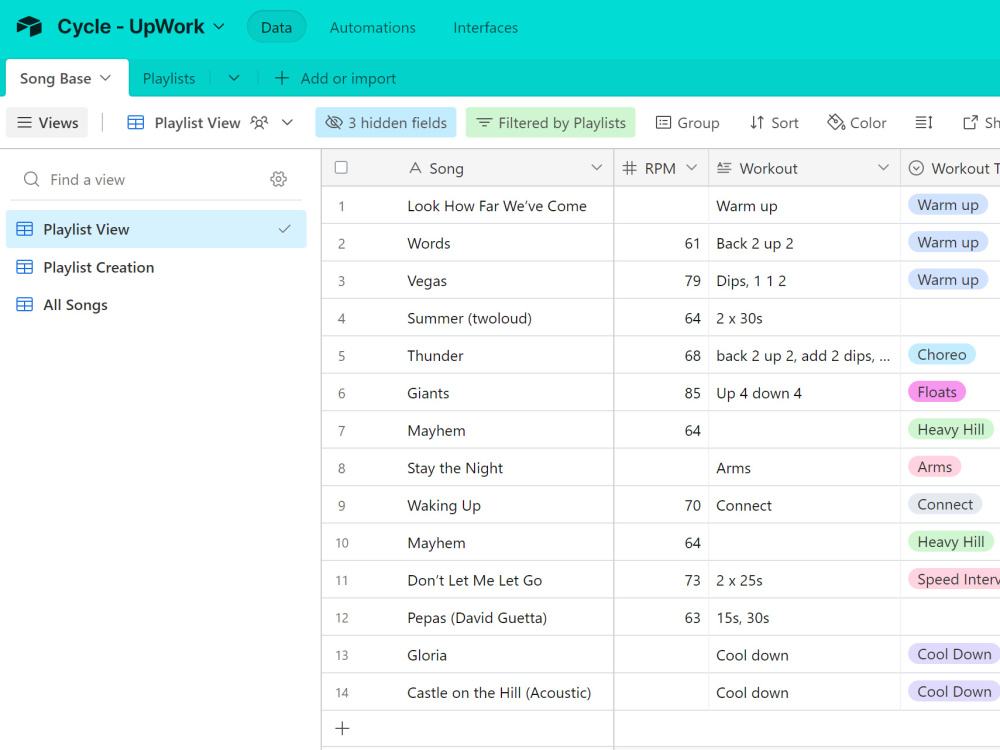This screenshot has height=750, width=1000.
Task: Show the 3 hidden fields
Action: [x=385, y=122]
